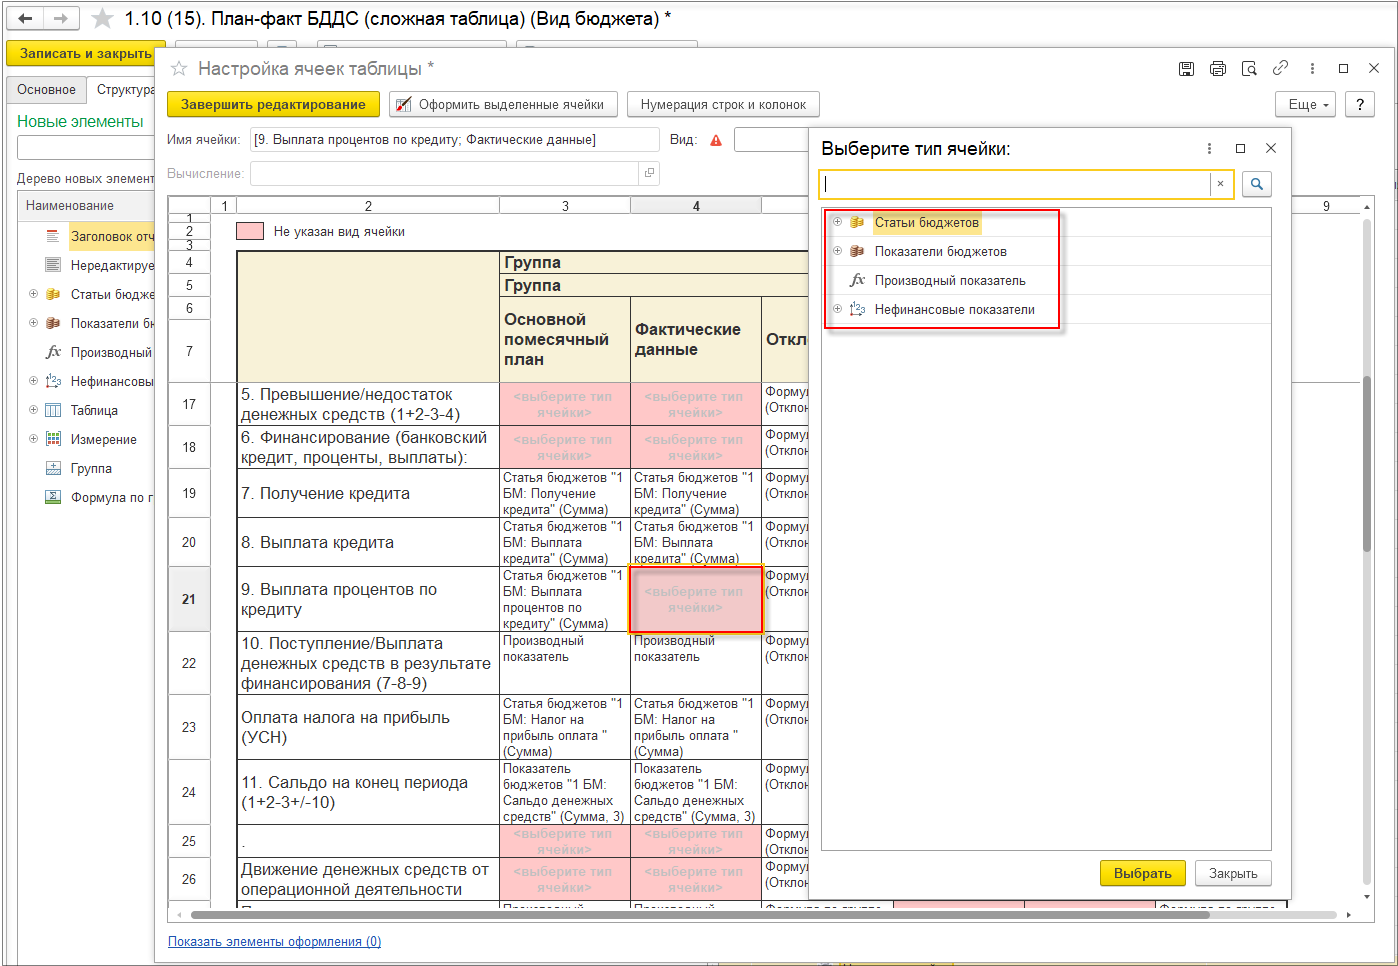This screenshot has height=966, width=1398.
Task: Switch to the Основное tab
Action: pyautogui.click(x=46, y=90)
